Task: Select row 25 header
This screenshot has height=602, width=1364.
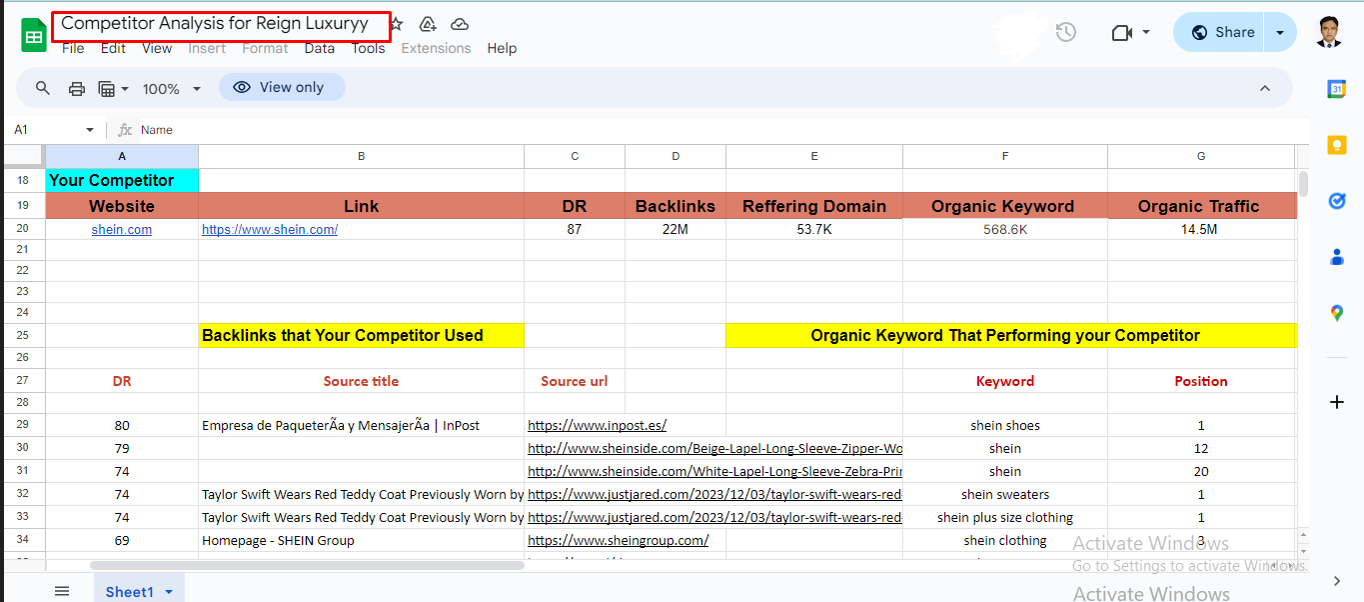Action: pyautogui.click(x=23, y=335)
